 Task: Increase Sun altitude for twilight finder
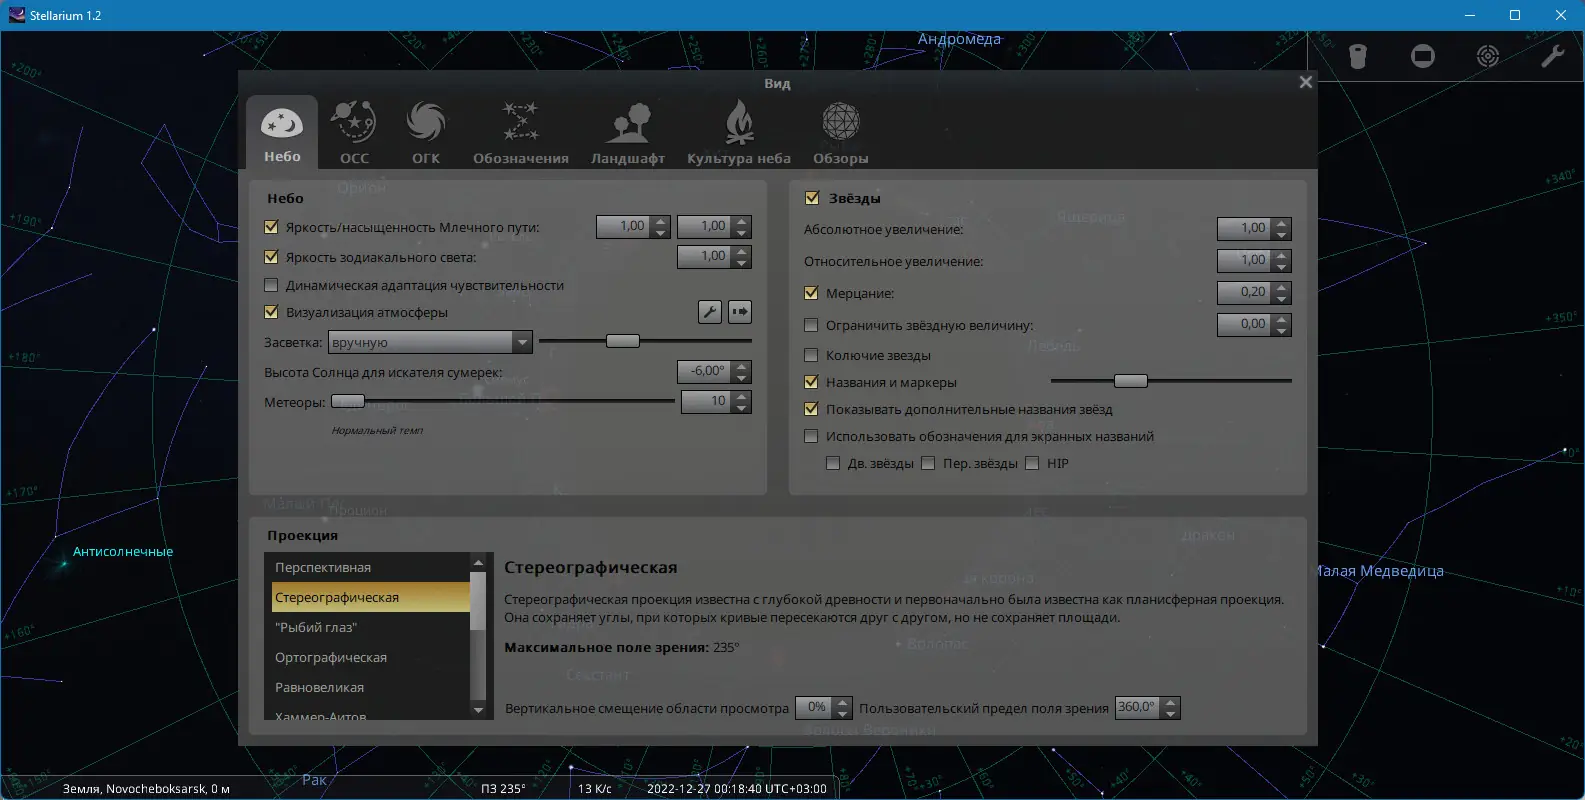741,366
